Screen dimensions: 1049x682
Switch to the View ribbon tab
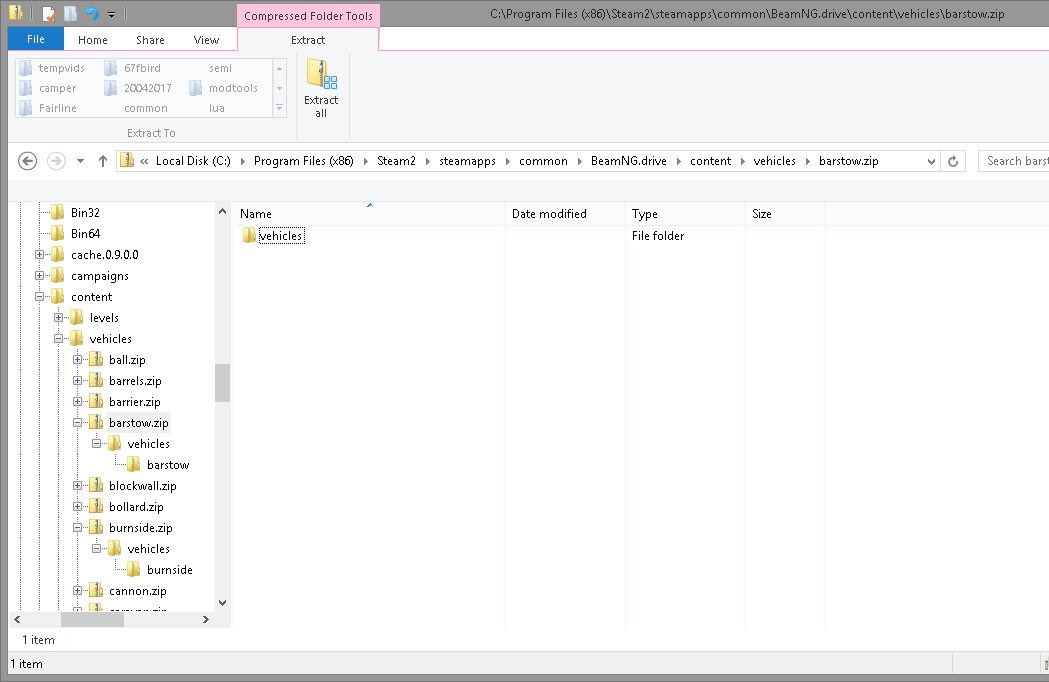pyautogui.click(x=206, y=40)
